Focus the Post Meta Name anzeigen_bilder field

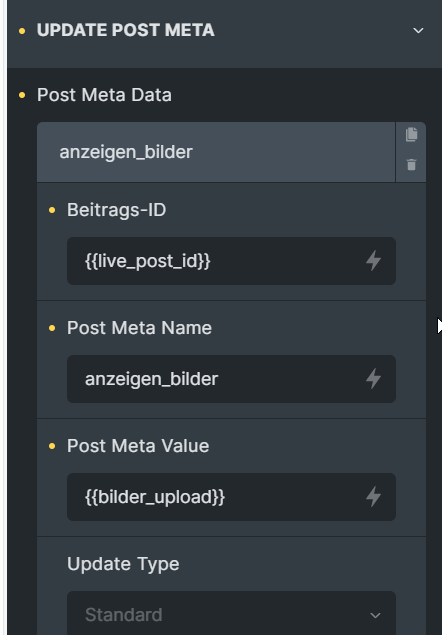pos(231,379)
